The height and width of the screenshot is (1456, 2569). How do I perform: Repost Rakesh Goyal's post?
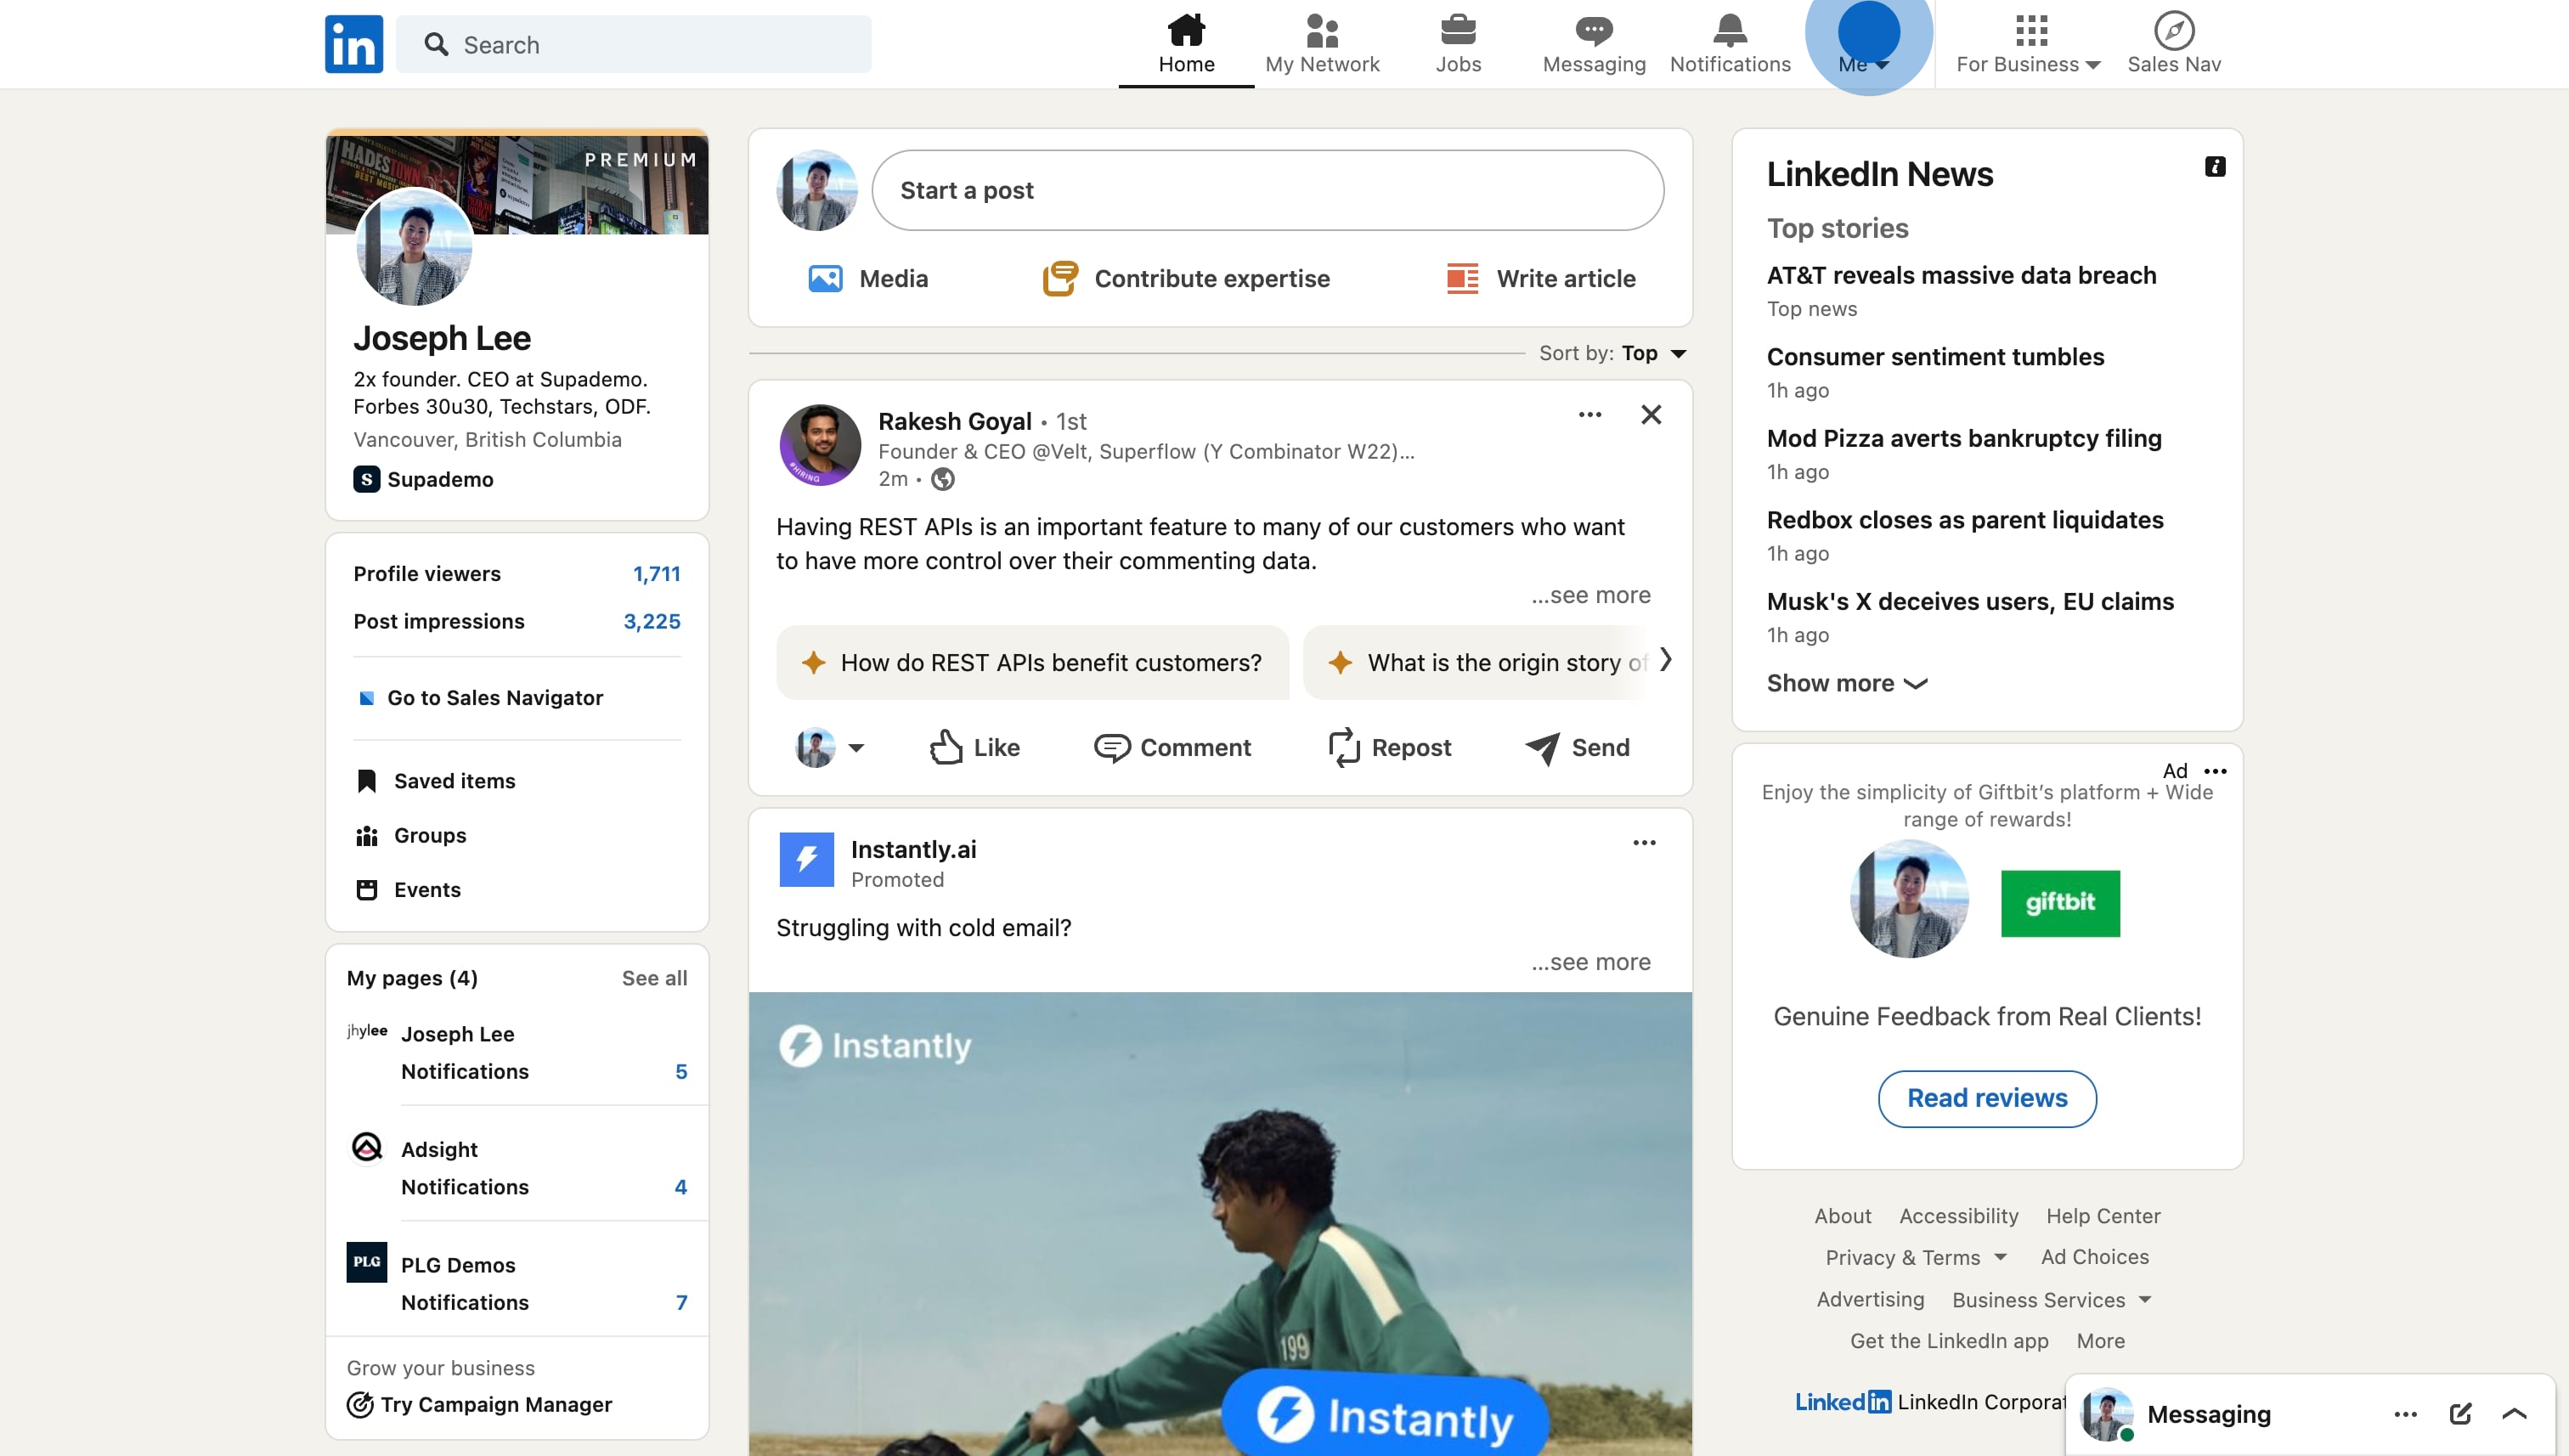click(1389, 748)
